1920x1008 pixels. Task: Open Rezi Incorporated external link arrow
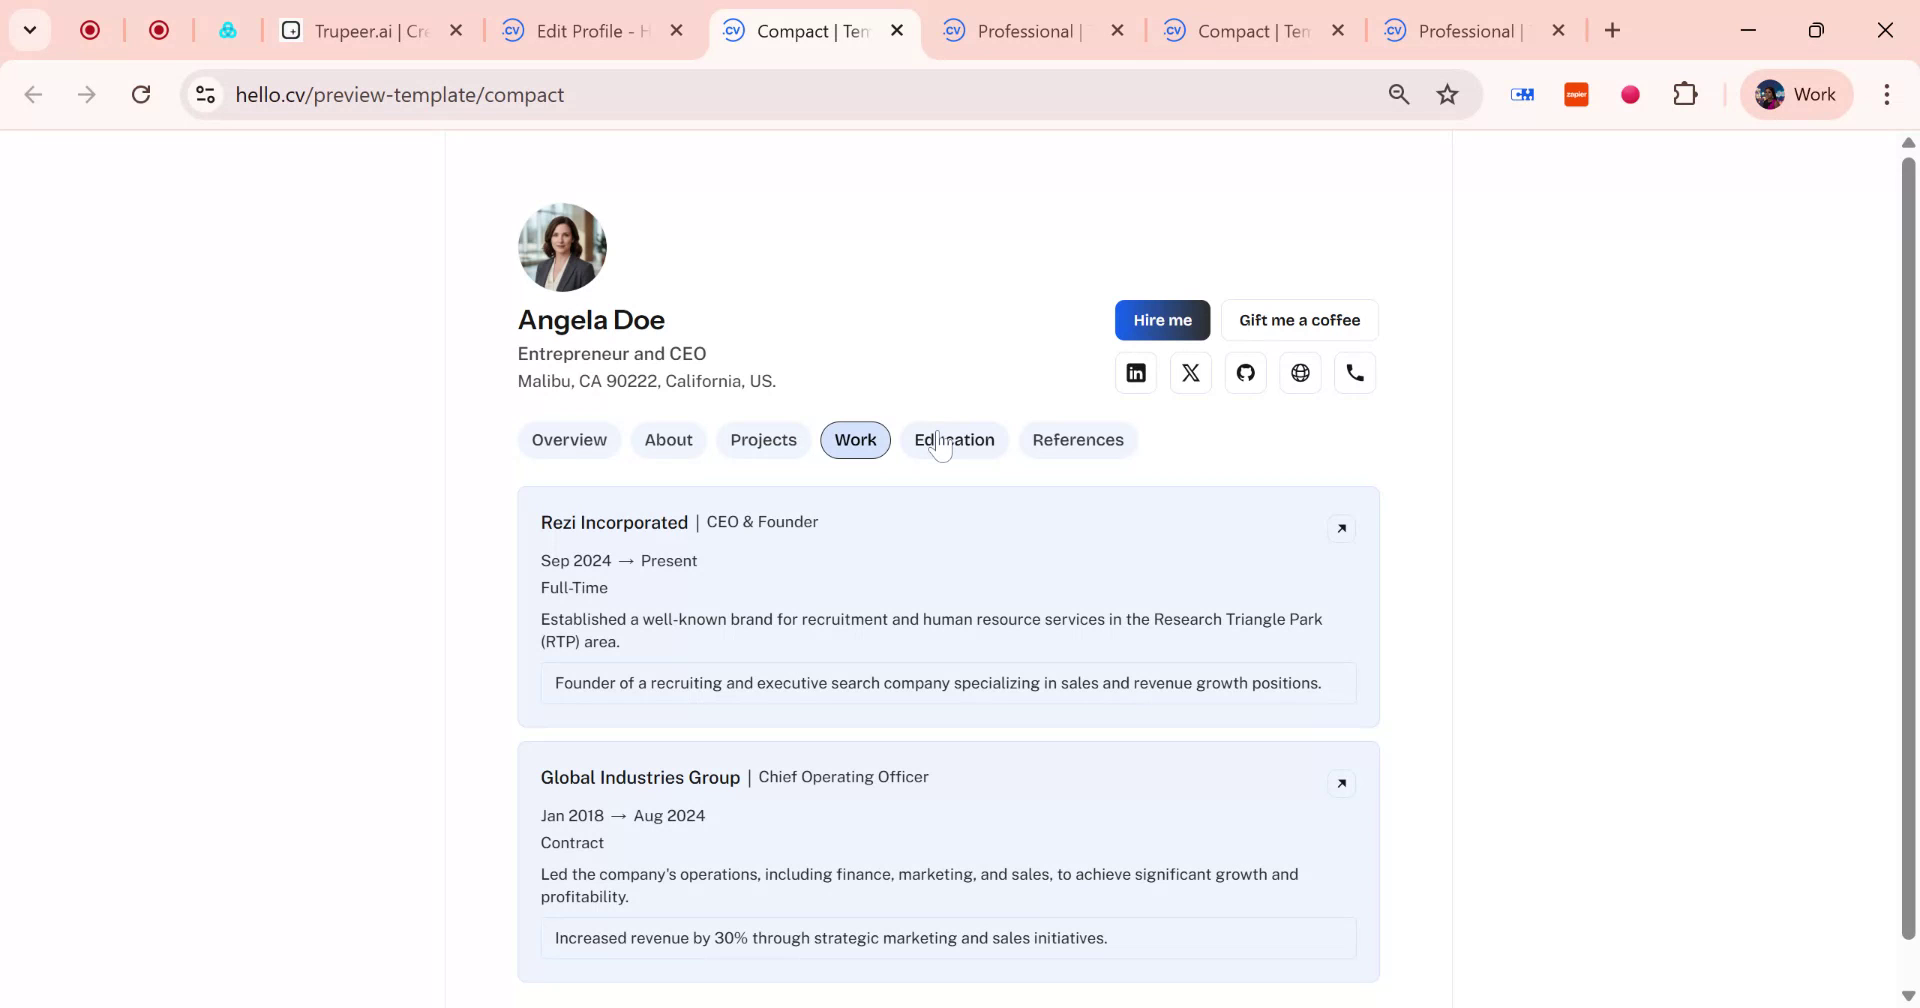1342,528
